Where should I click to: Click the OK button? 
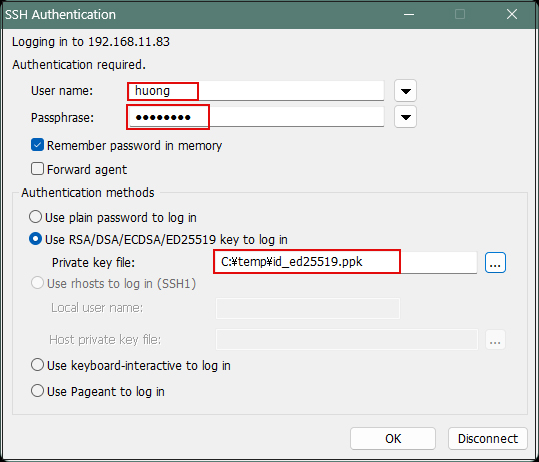tap(393, 439)
